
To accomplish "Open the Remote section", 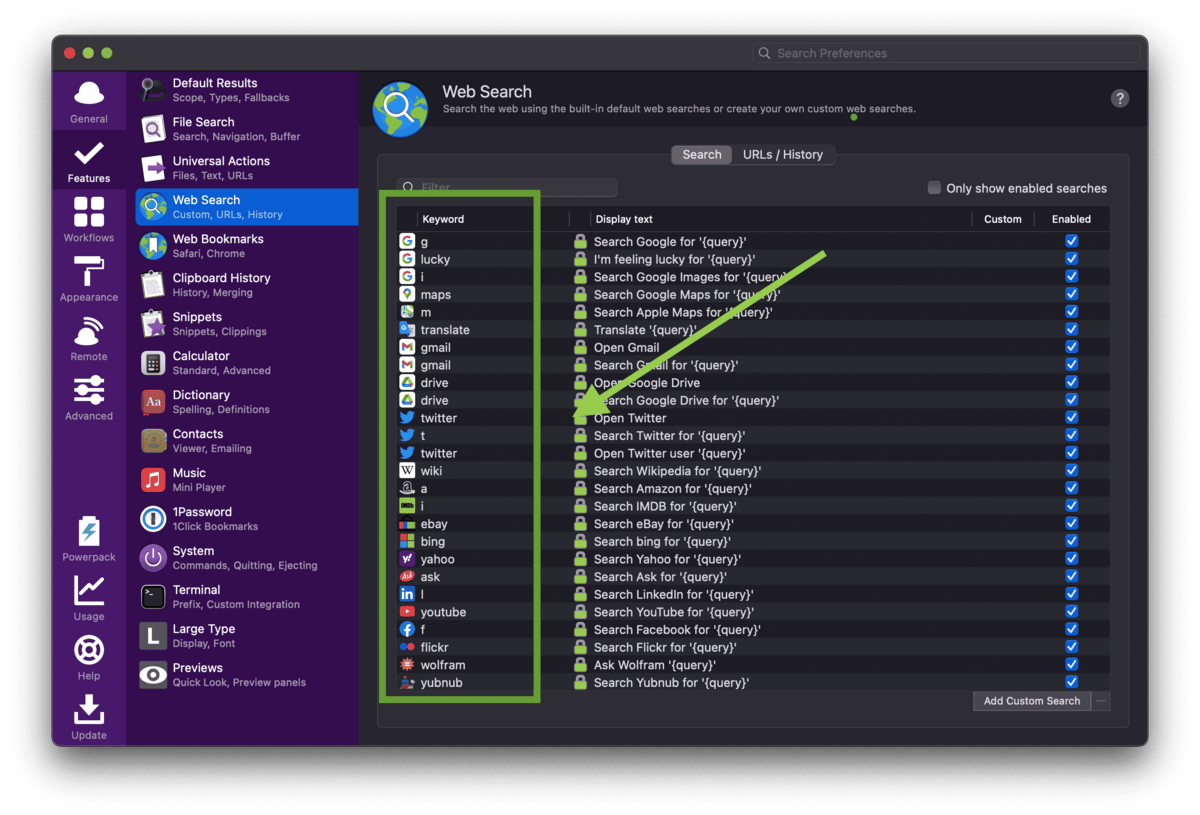I will (89, 339).
